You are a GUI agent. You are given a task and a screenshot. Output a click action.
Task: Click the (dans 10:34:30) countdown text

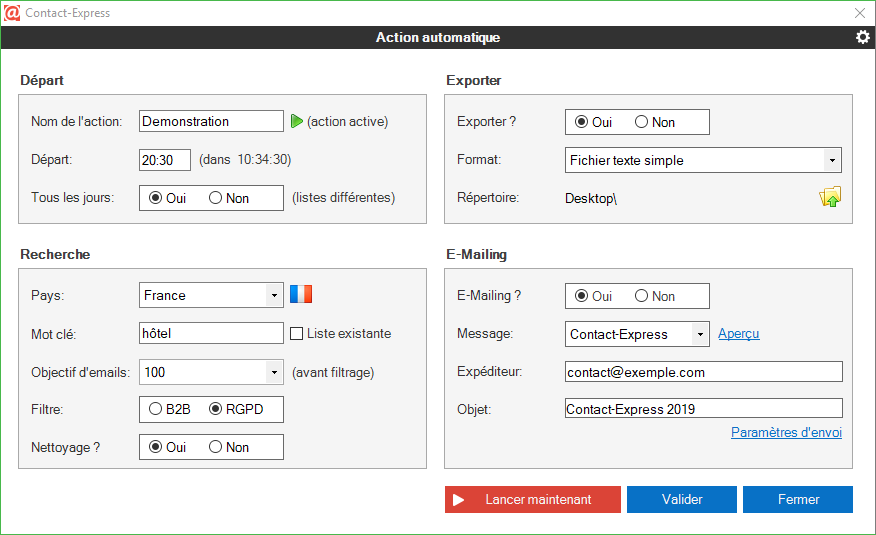pos(245,160)
